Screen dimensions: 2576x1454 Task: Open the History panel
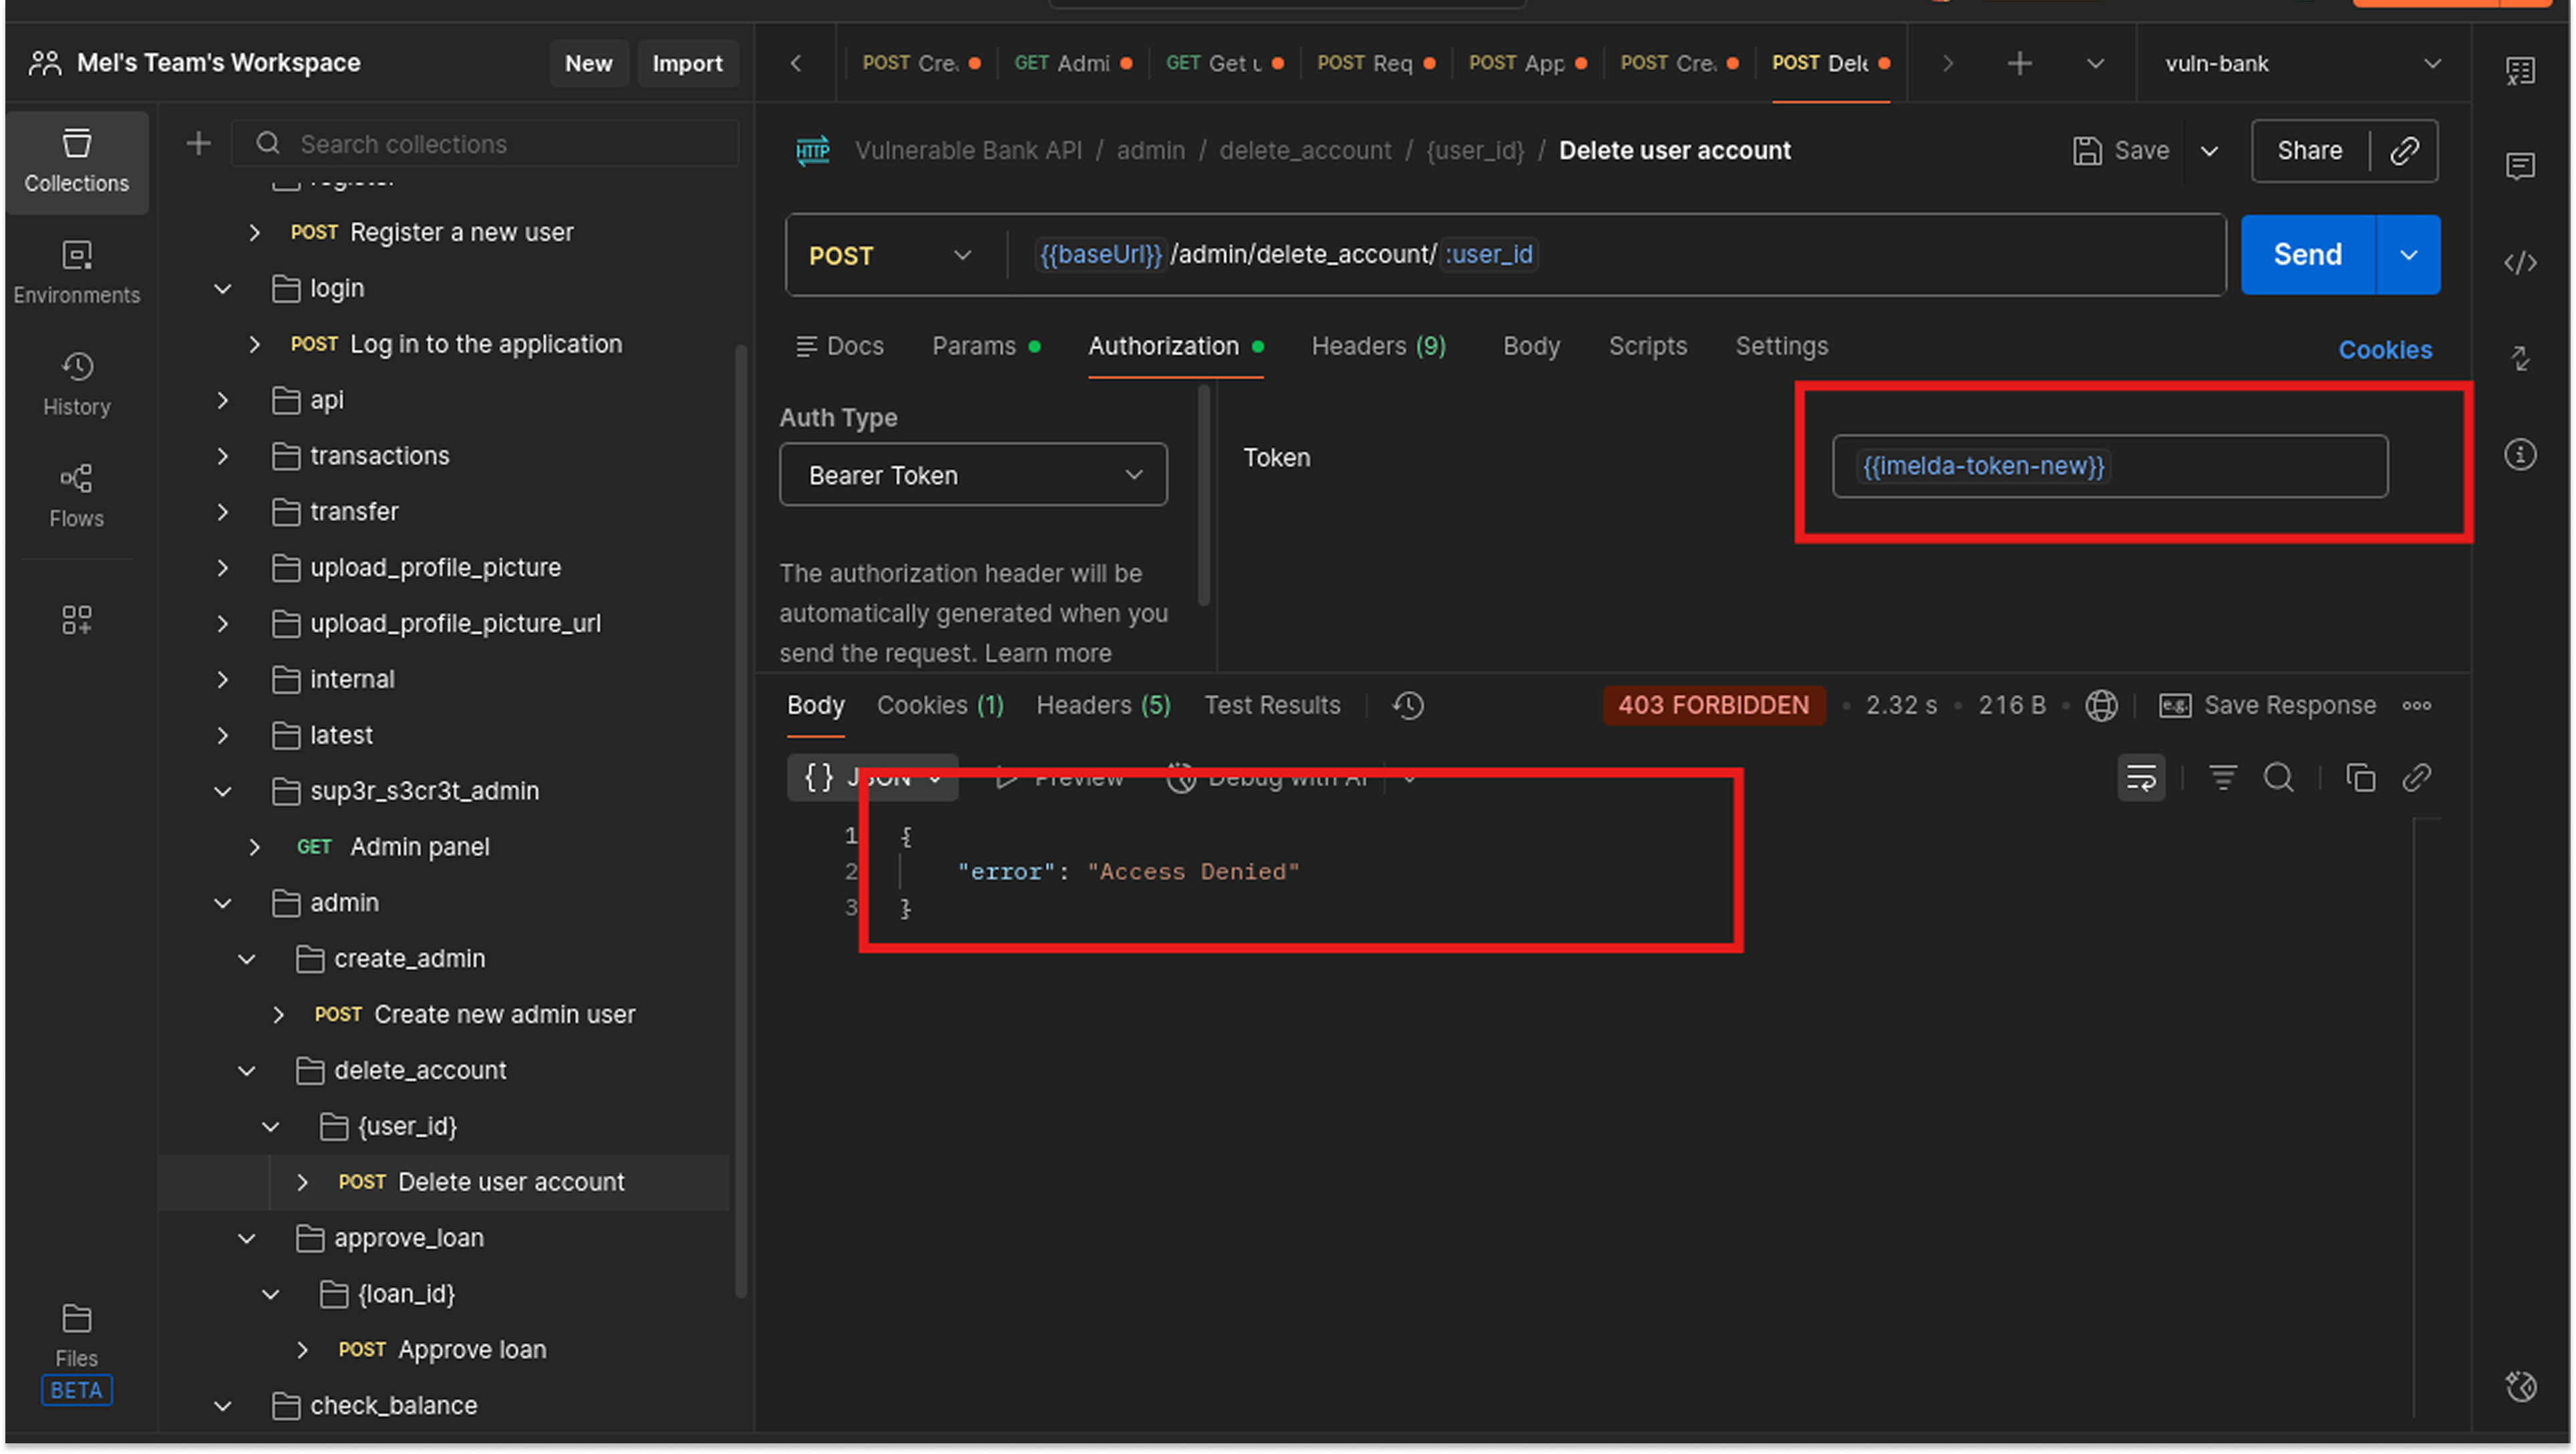coord(77,382)
